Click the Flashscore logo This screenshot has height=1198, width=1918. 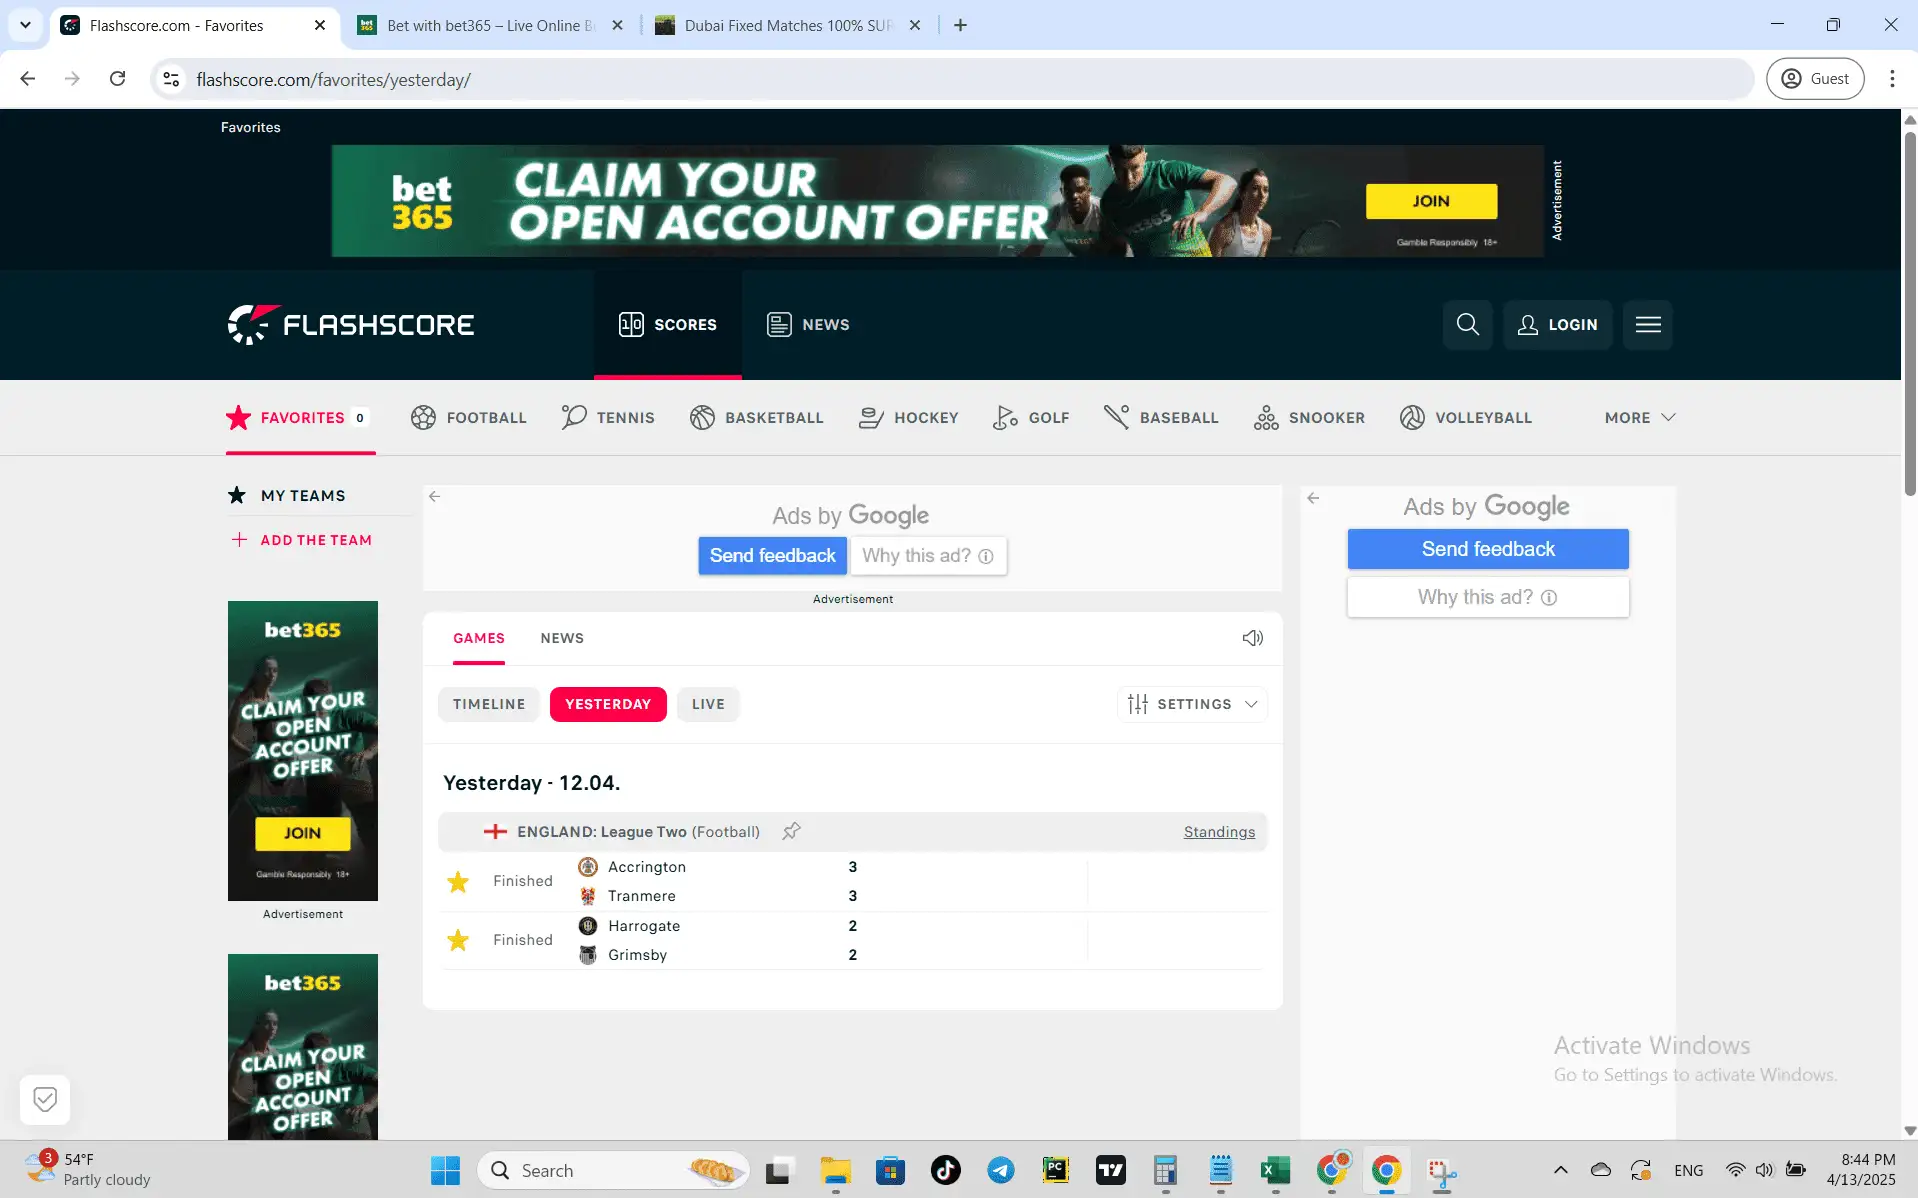click(x=351, y=324)
